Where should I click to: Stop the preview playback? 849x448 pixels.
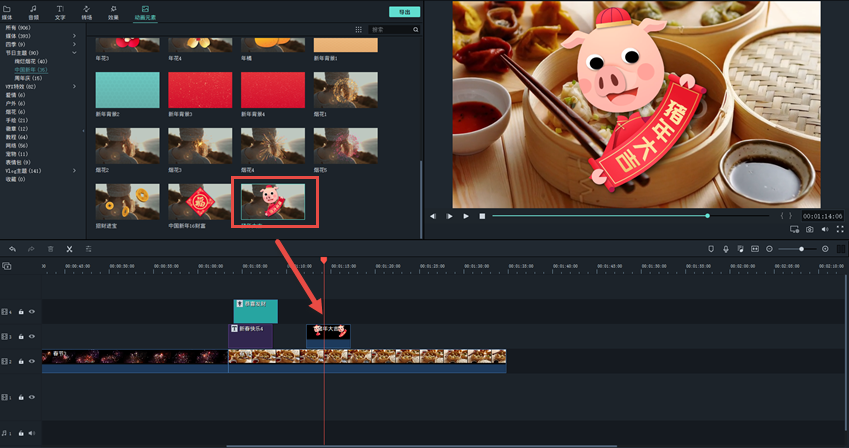(x=482, y=216)
